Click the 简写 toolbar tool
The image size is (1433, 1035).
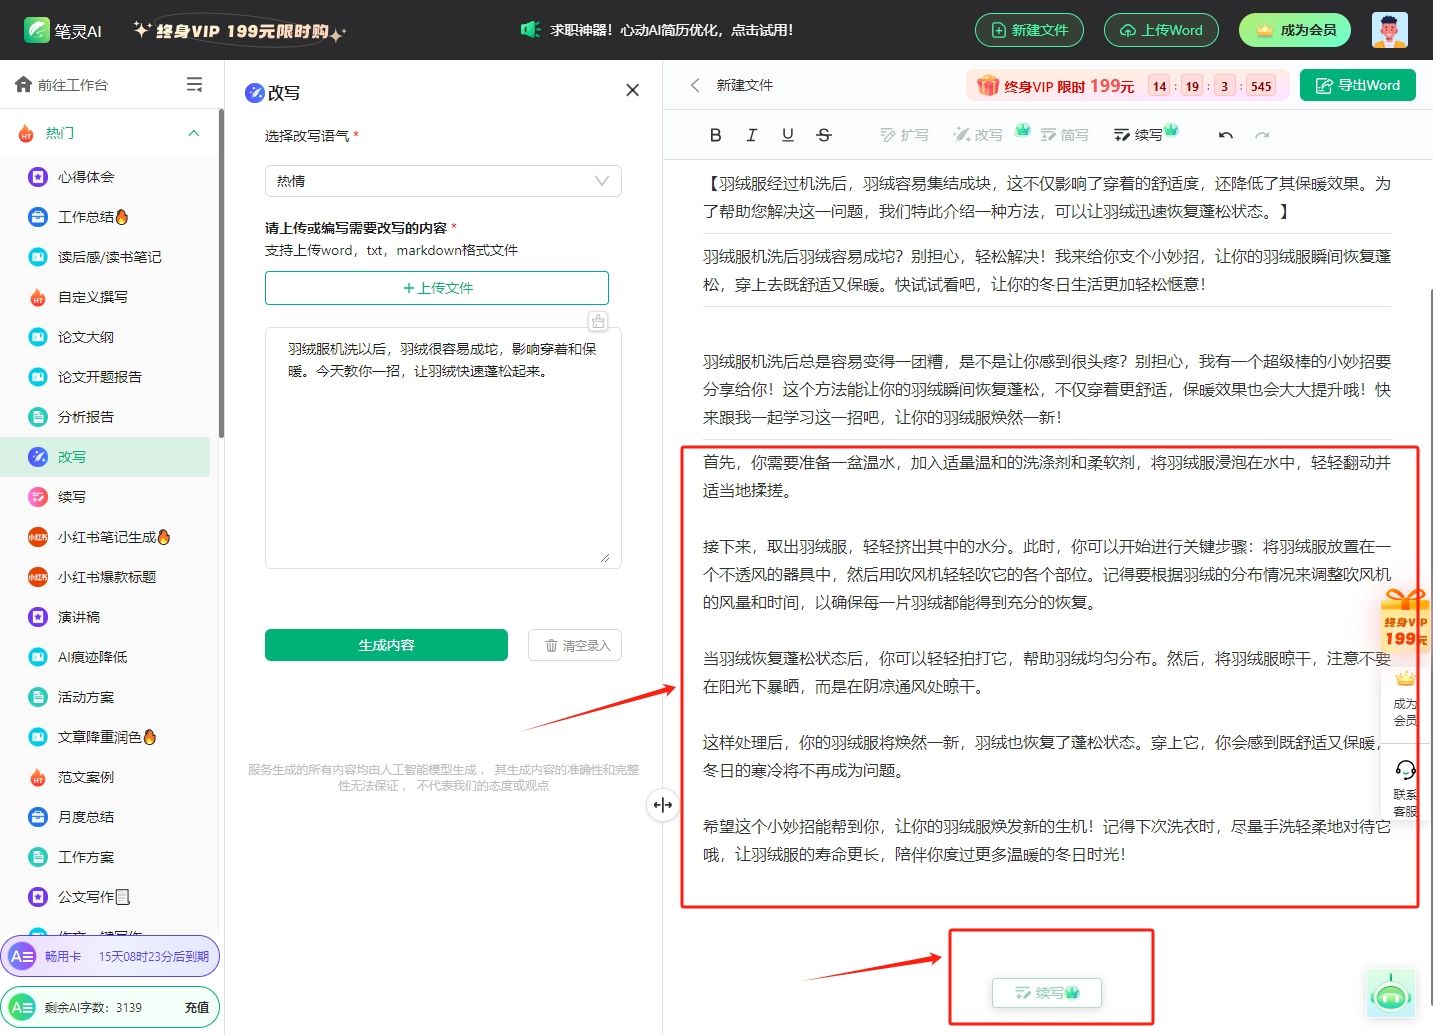(x=1064, y=135)
